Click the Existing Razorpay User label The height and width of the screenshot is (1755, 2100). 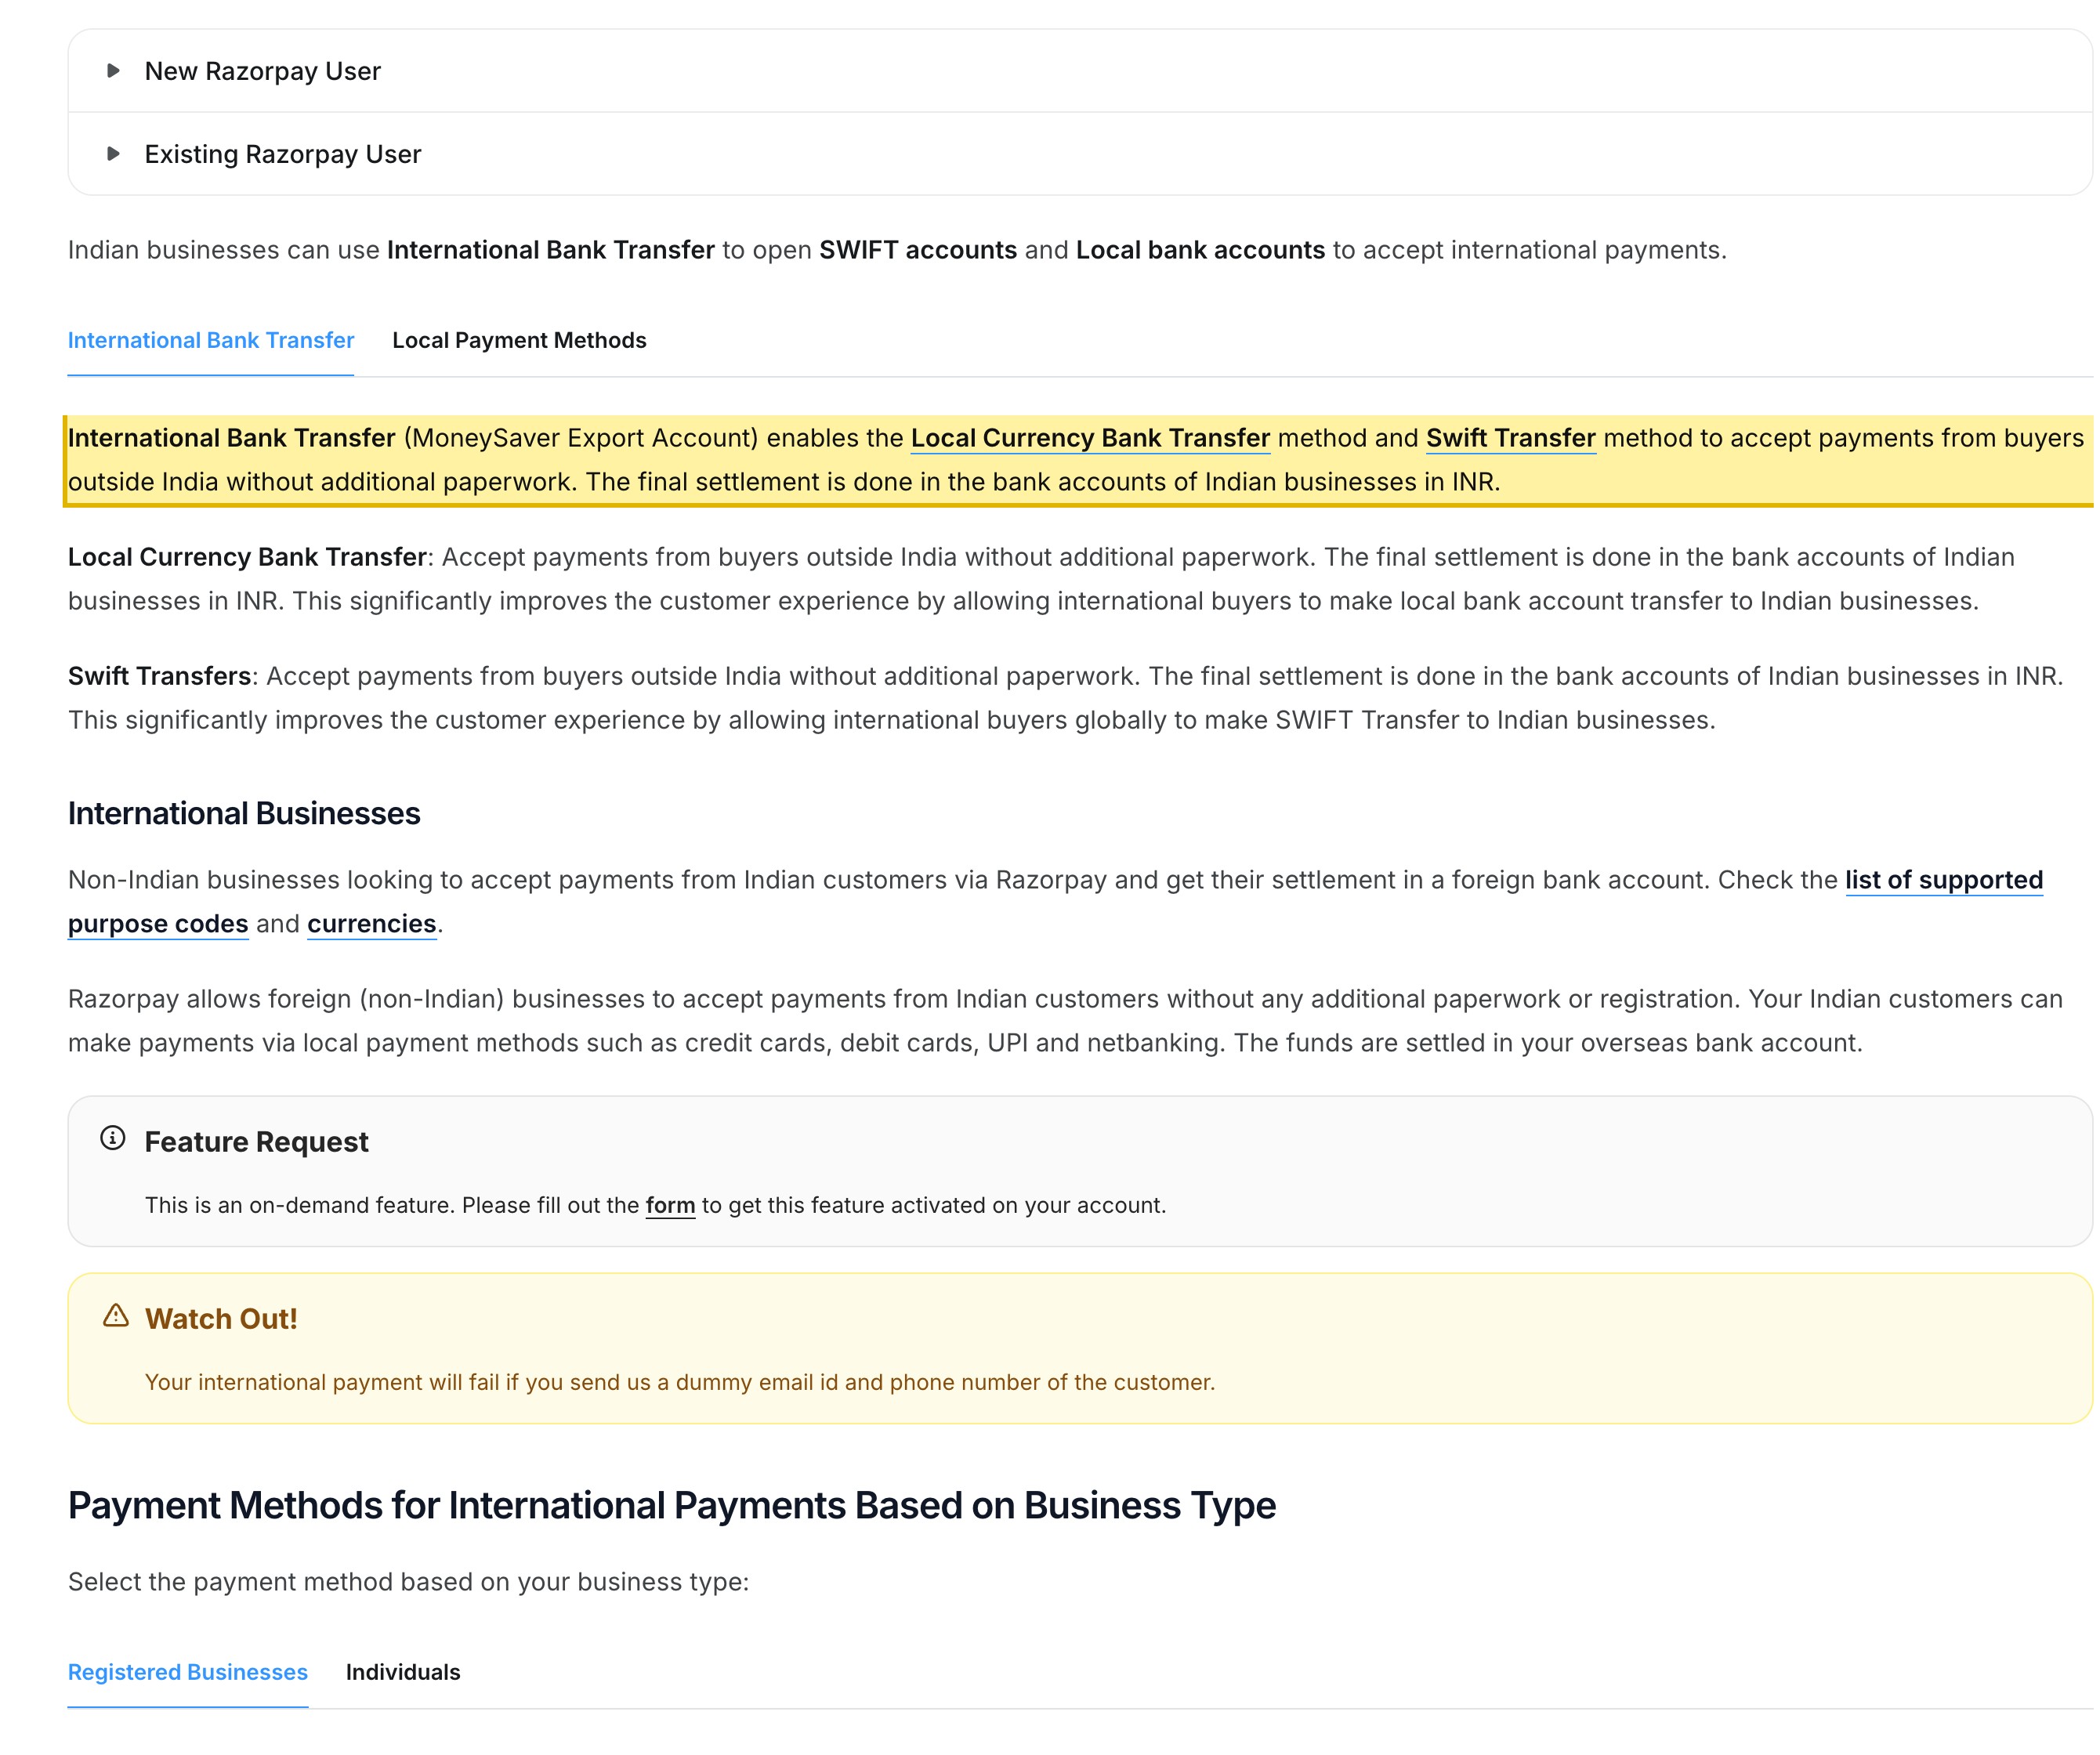[283, 154]
